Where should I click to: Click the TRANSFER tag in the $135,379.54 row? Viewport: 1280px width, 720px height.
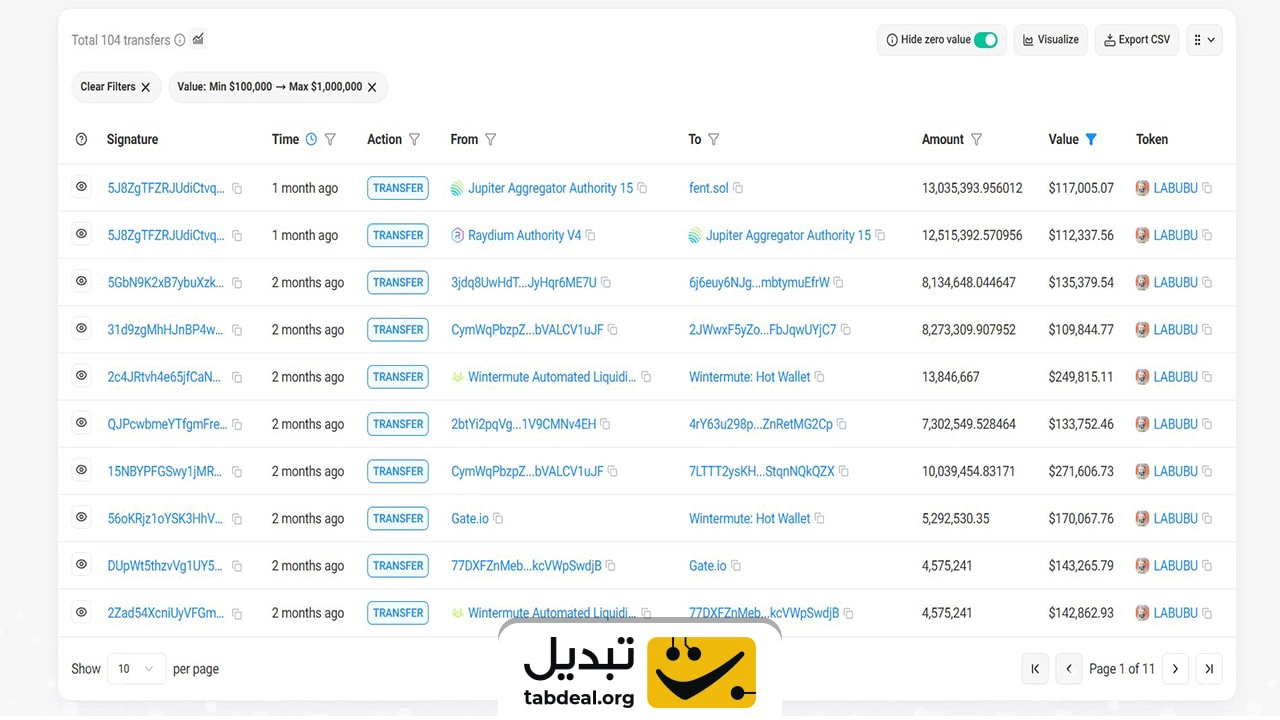pos(398,283)
